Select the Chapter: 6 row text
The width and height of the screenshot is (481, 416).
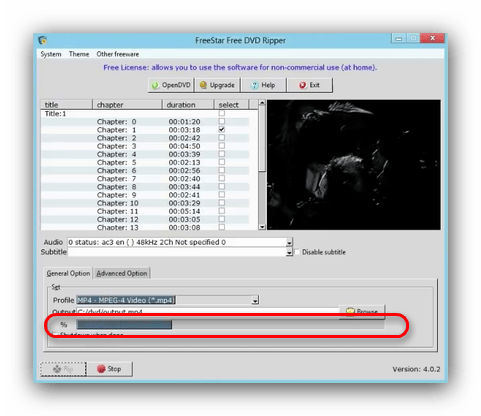tap(116, 171)
